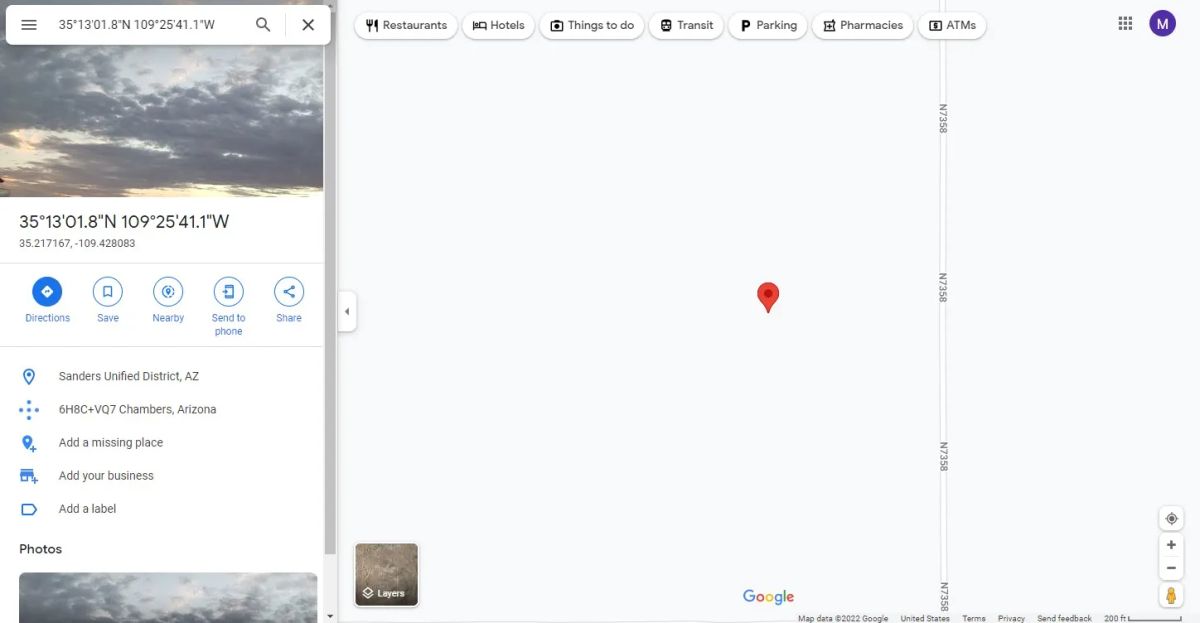
Task: Show your location on map
Action: (1171, 519)
